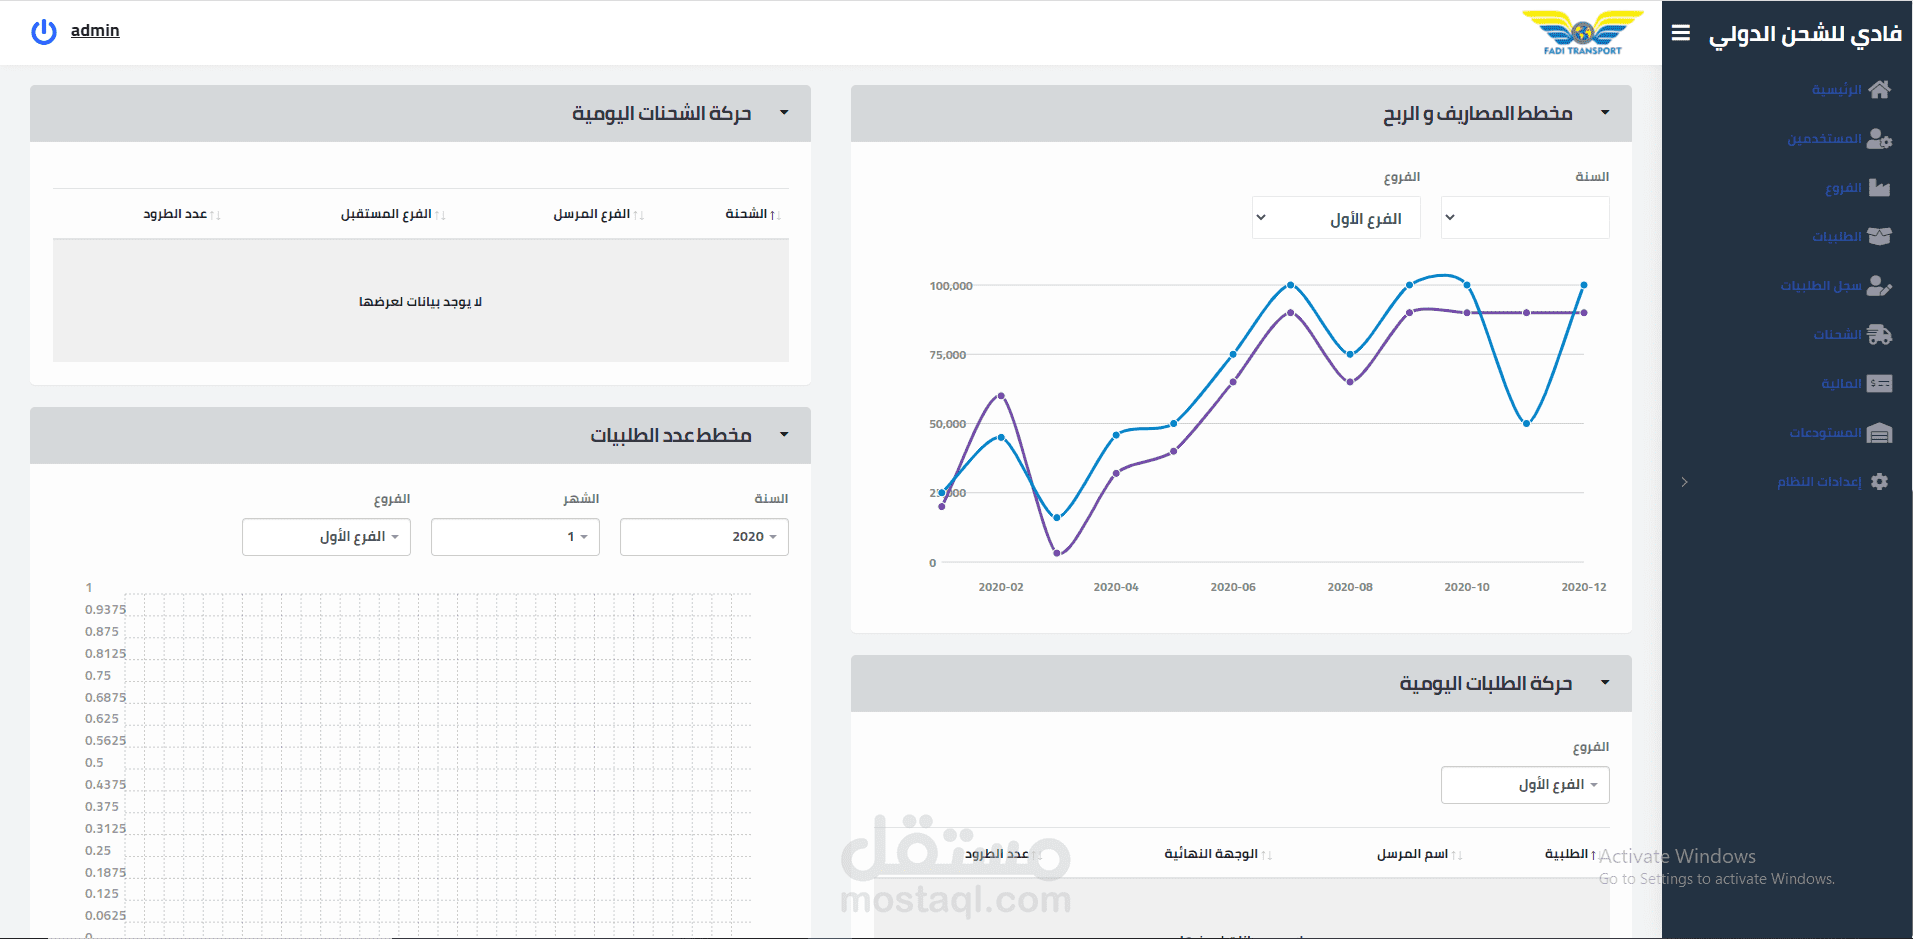Open the home (الرئيسية) house icon
Viewport: 1913px width, 939px height.
[x=1880, y=90]
